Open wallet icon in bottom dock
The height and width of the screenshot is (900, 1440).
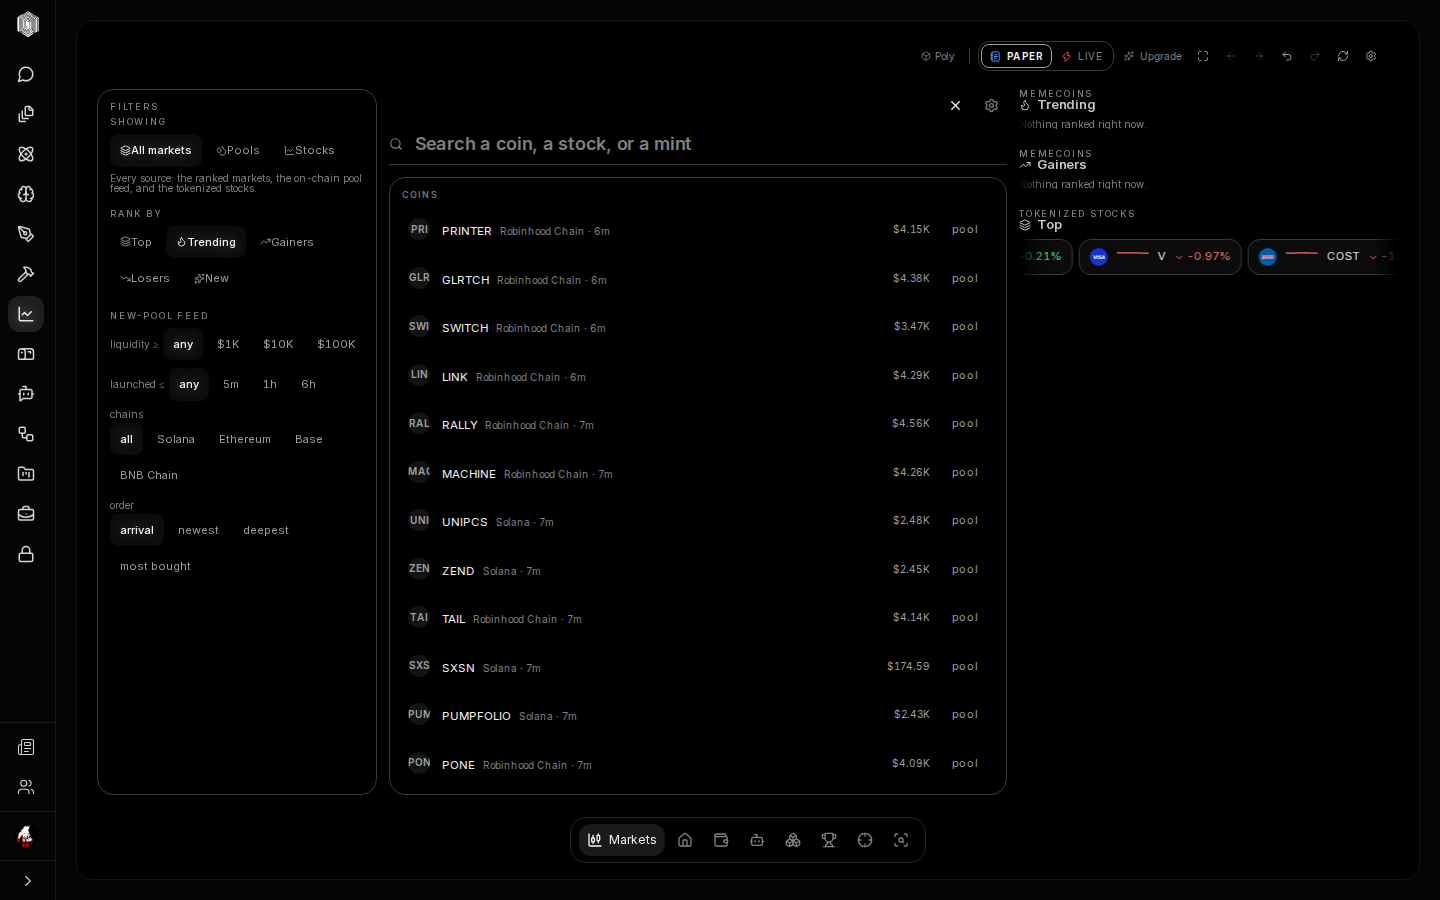coord(721,840)
